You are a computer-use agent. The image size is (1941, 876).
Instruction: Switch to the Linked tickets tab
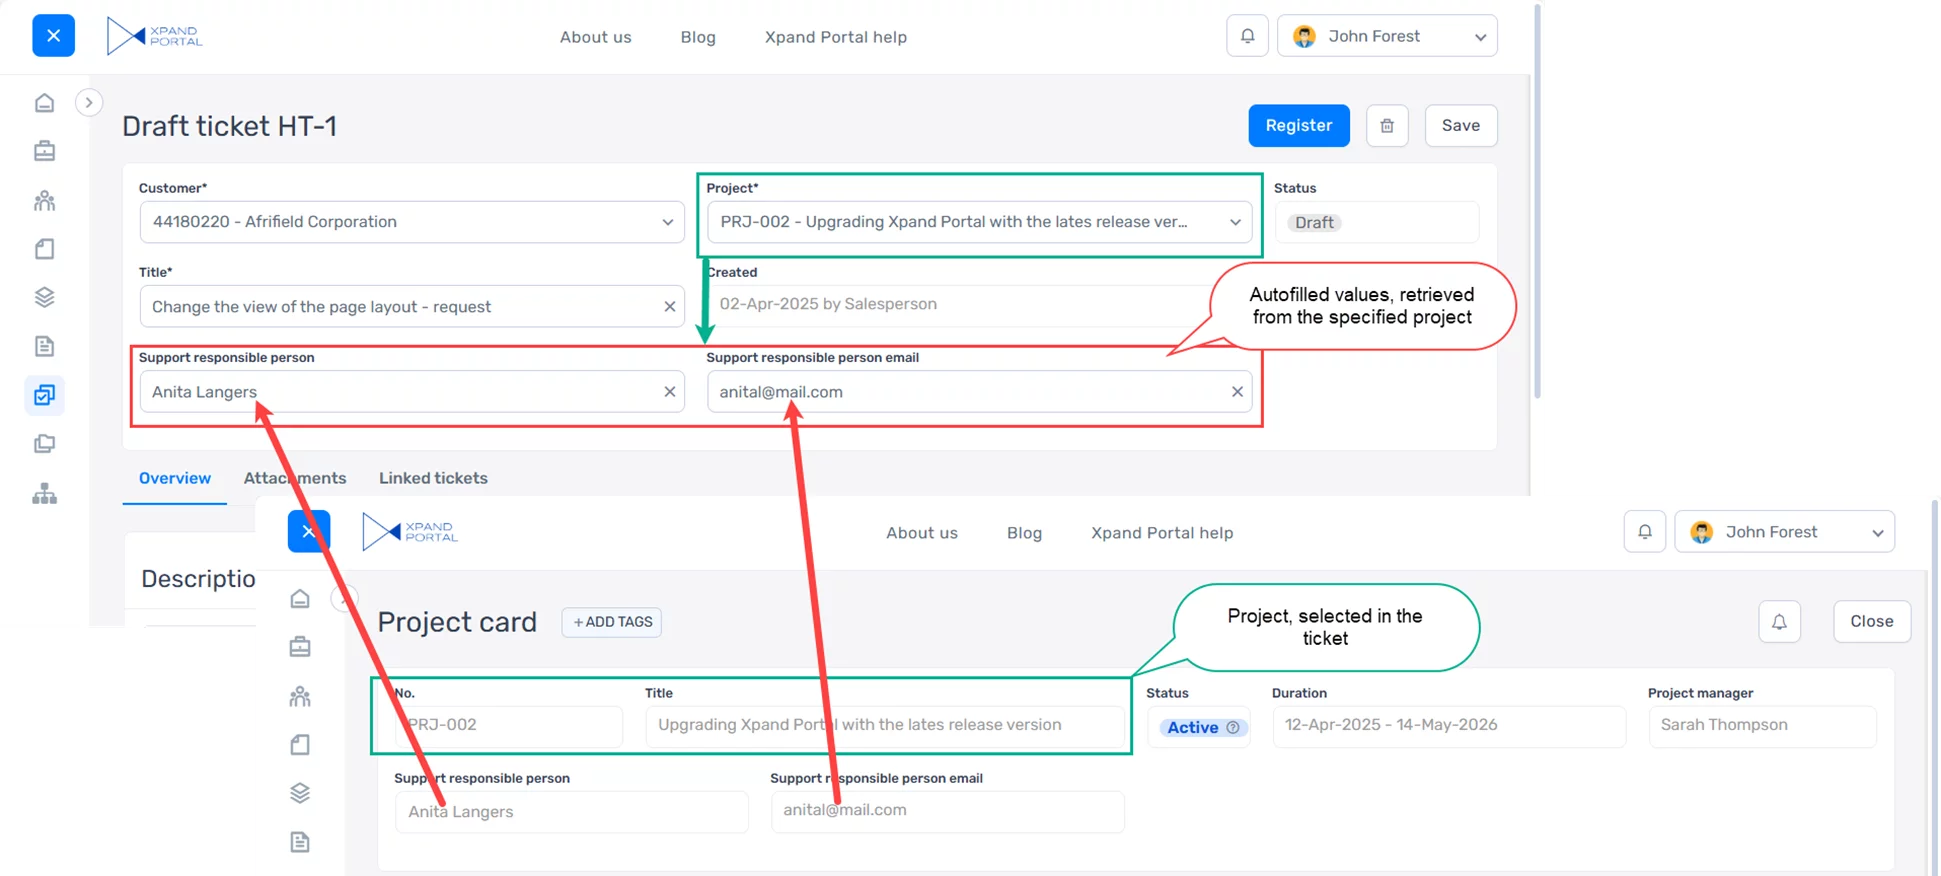point(433,478)
